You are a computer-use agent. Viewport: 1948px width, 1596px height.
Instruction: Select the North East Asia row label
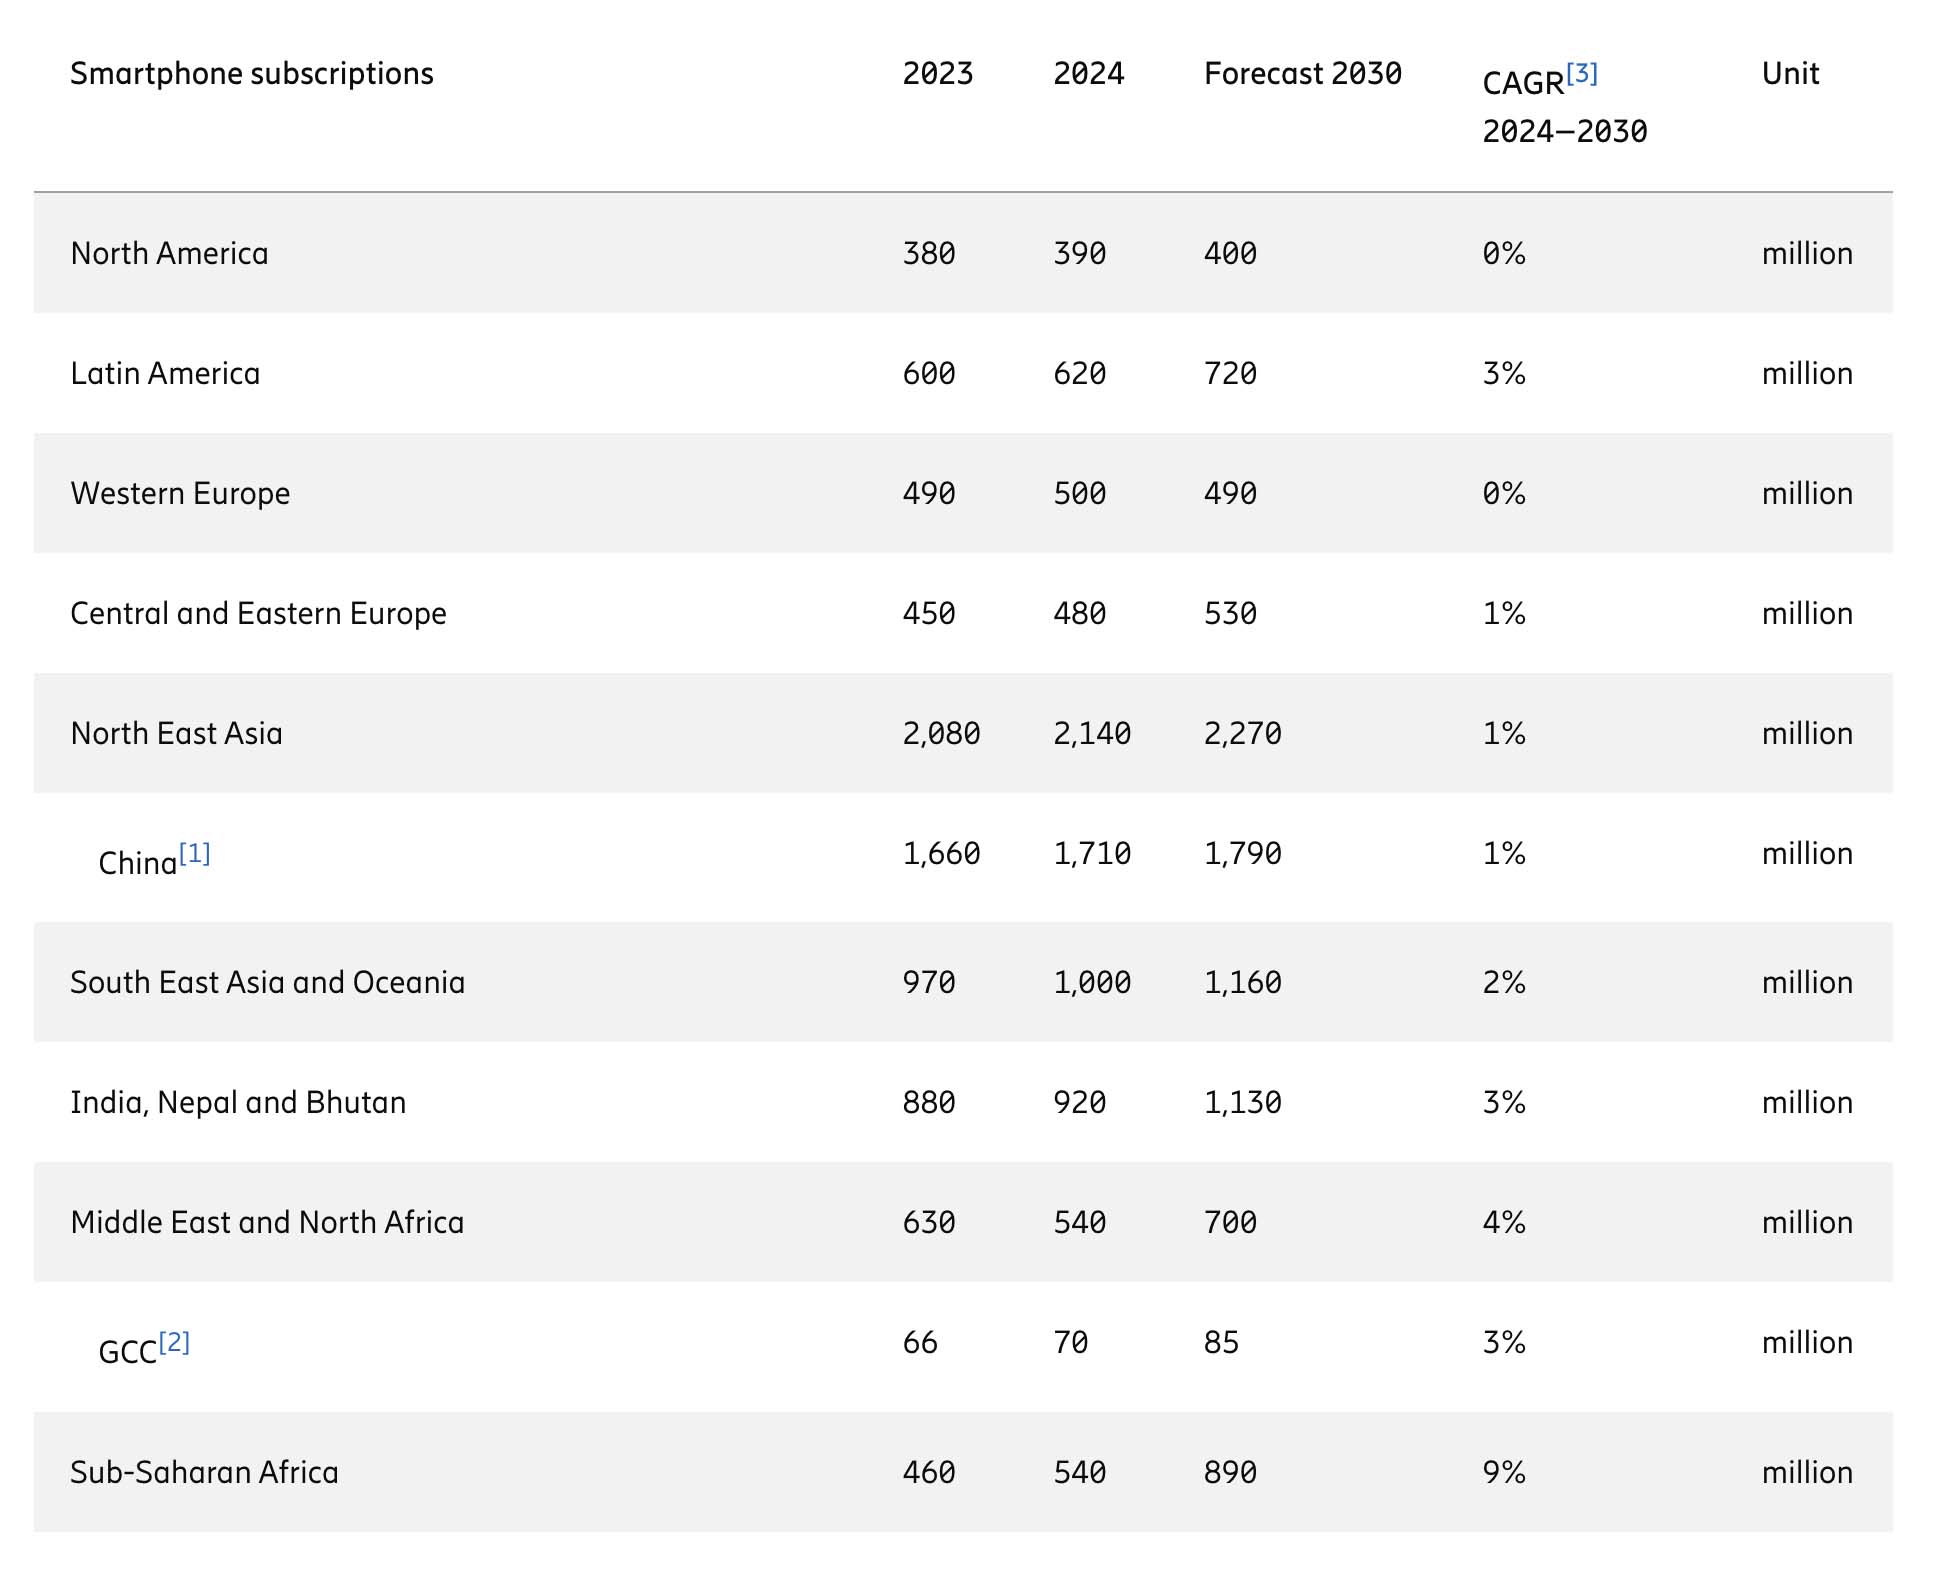(x=177, y=733)
